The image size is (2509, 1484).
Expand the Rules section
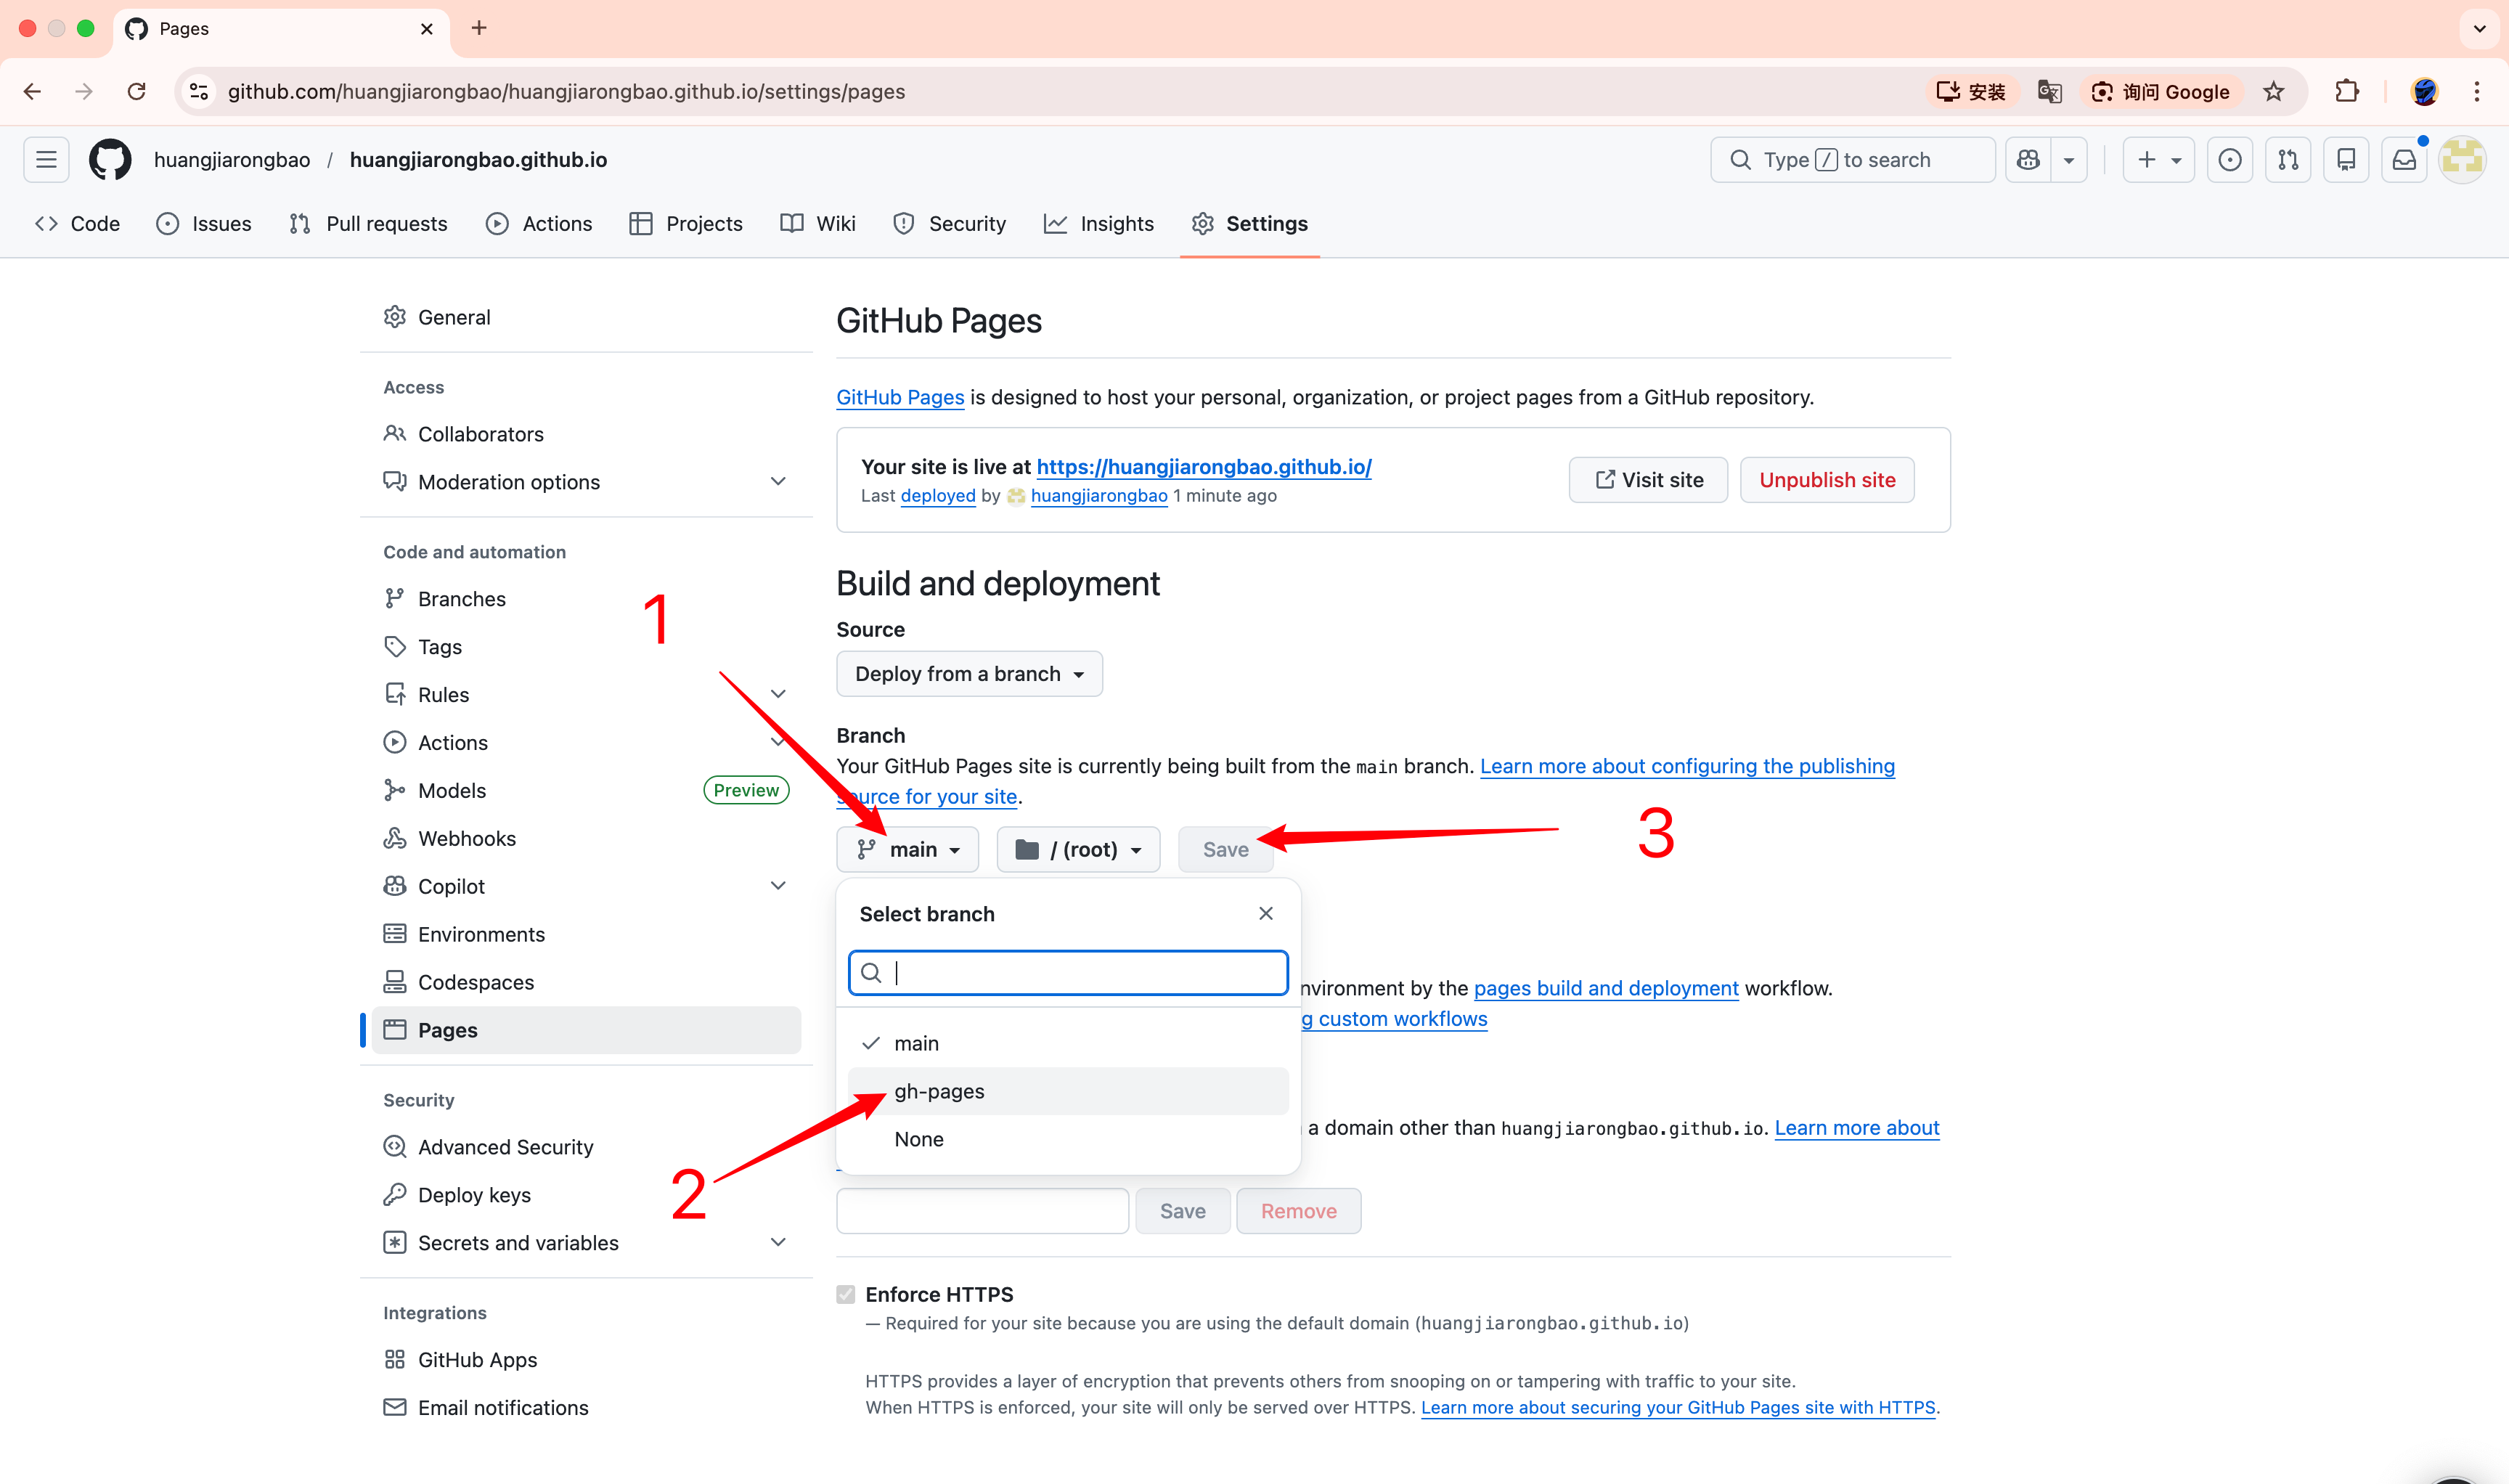pos(778,694)
